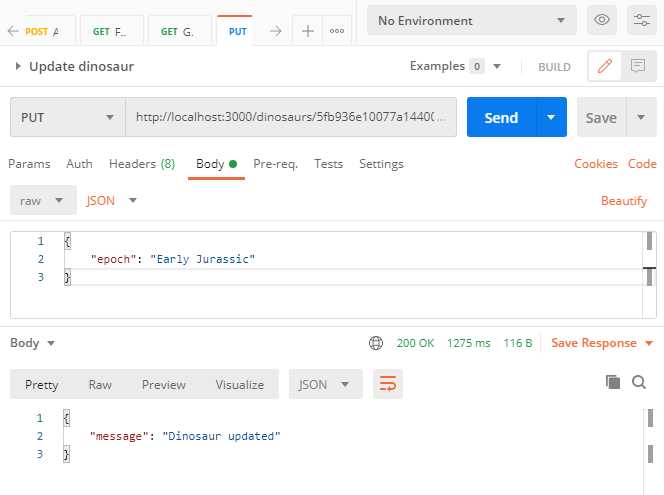Click the Code link
The height and width of the screenshot is (495, 664).
642,164
